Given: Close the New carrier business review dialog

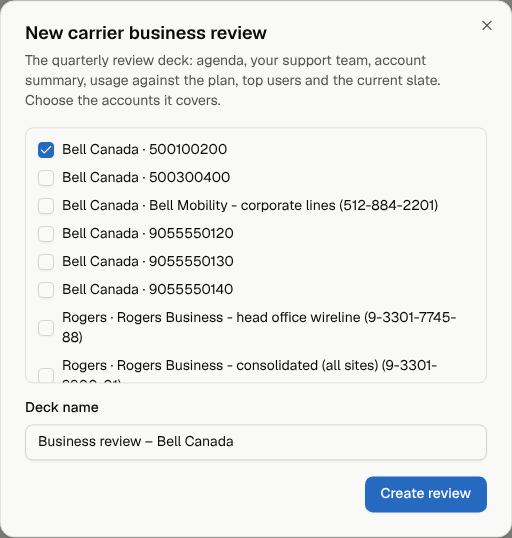Looking at the screenshot, I should point(487,25).
